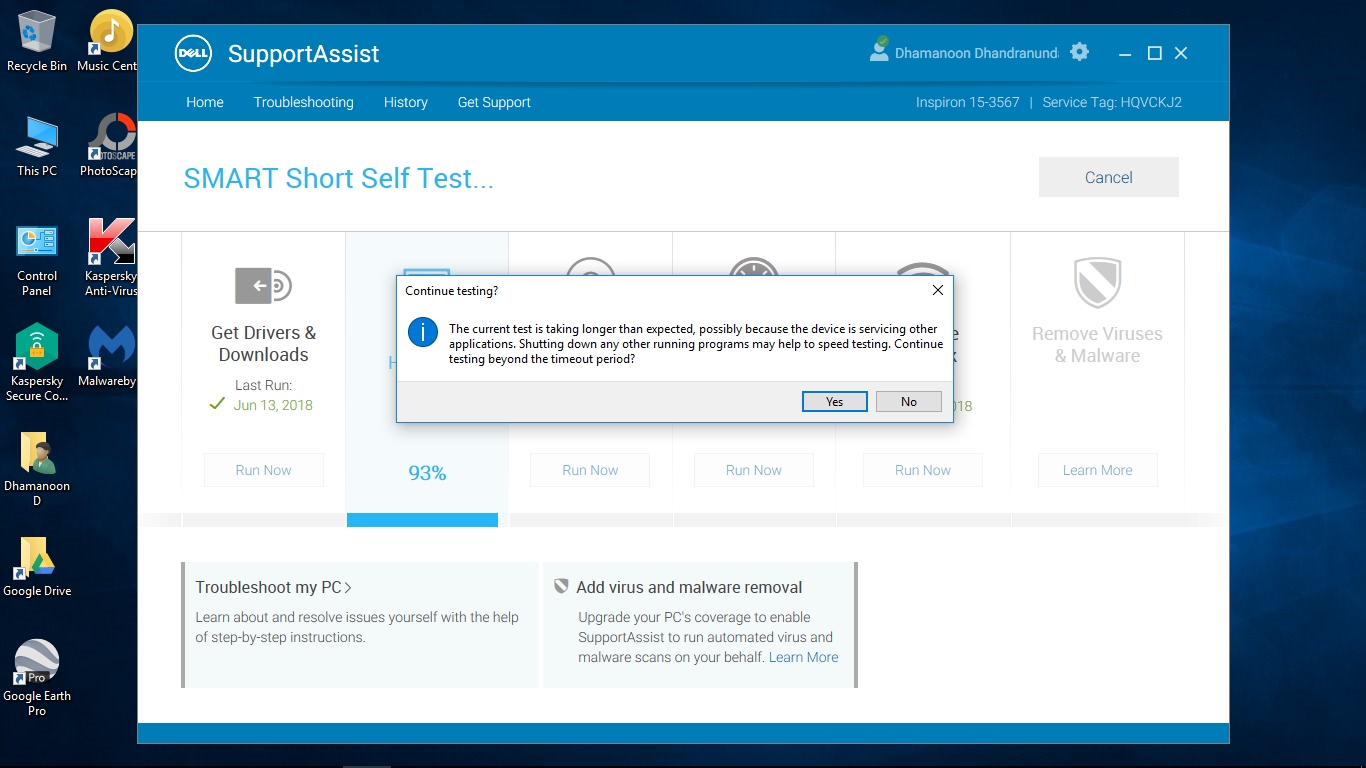This screenshot has width=1366, height=768.
Task: Click the Add virus and malware removal heading
Action: pyautogui.click(x=689, y=587)
